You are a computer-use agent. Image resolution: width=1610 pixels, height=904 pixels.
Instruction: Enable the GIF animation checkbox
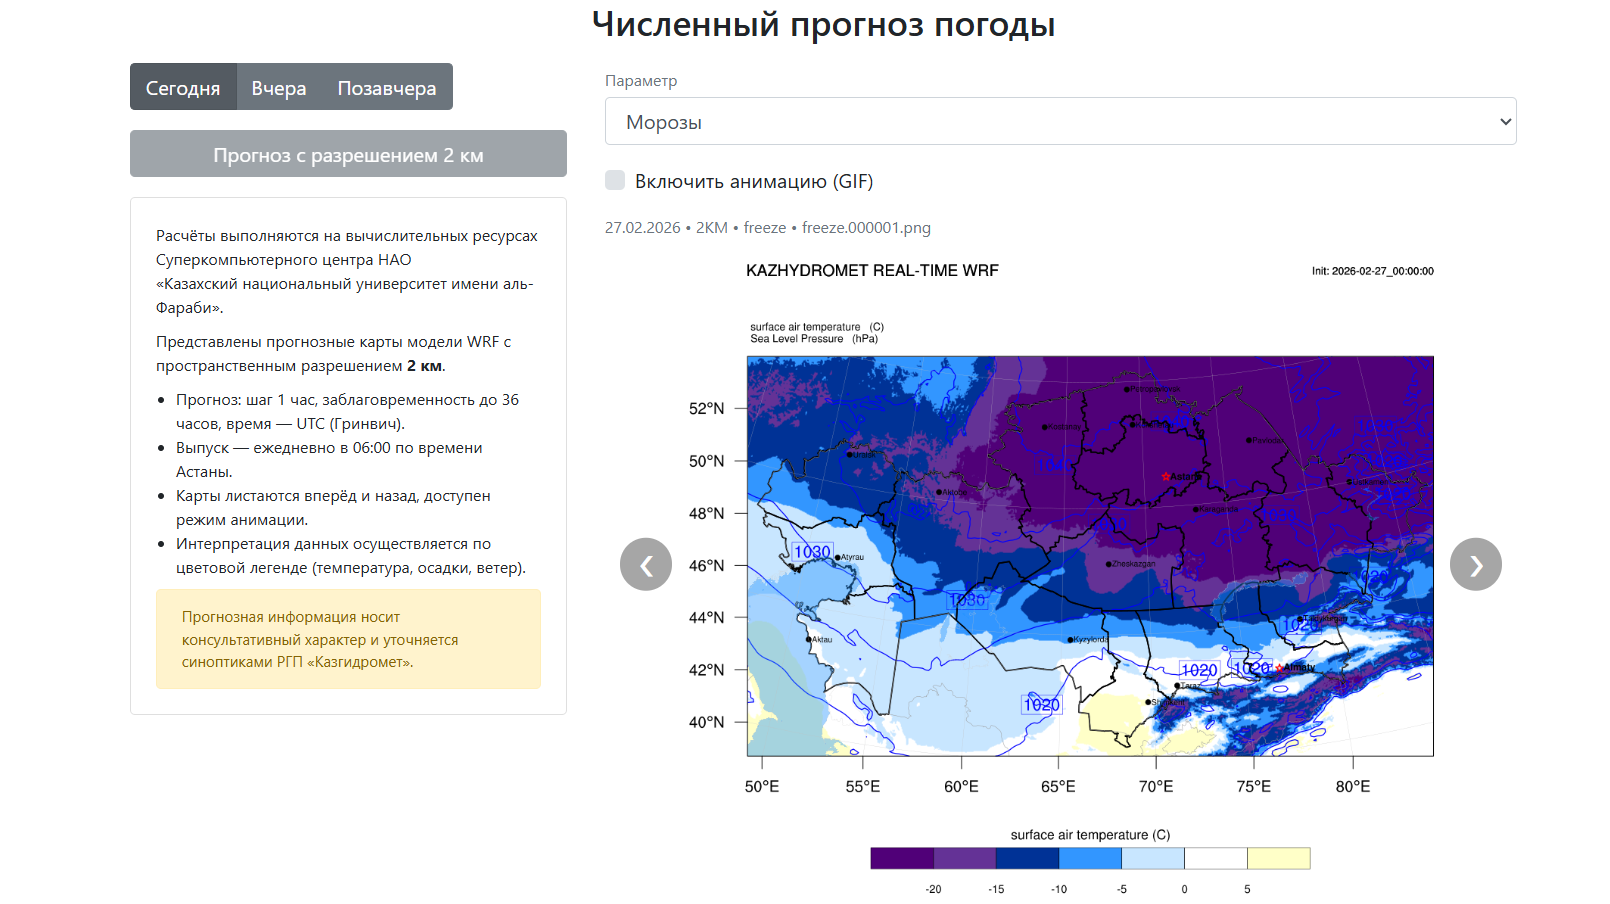[615, 180]
